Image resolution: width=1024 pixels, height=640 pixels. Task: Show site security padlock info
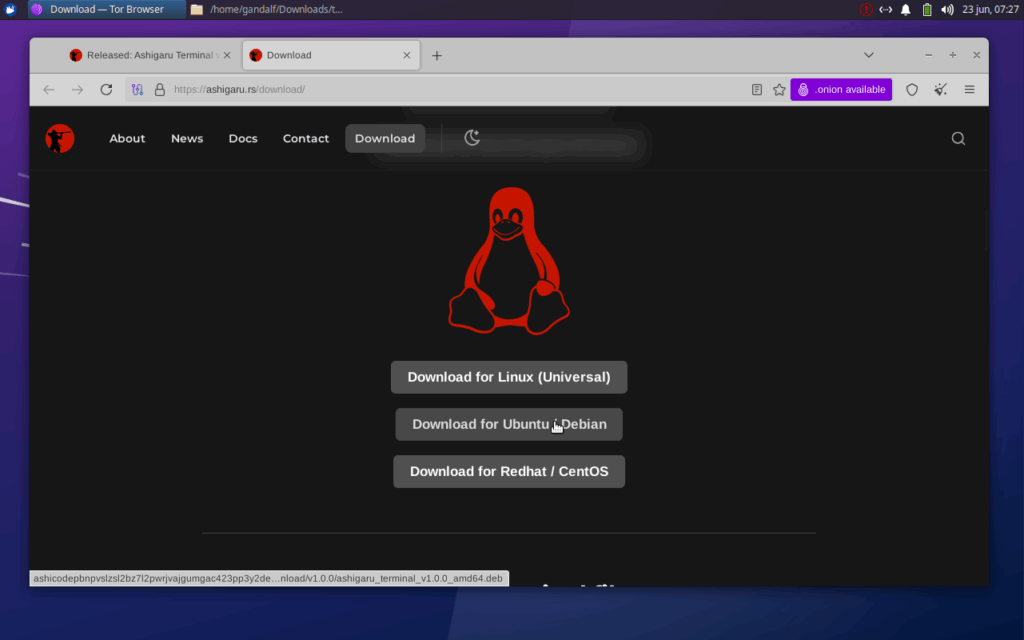pos(159,89)
